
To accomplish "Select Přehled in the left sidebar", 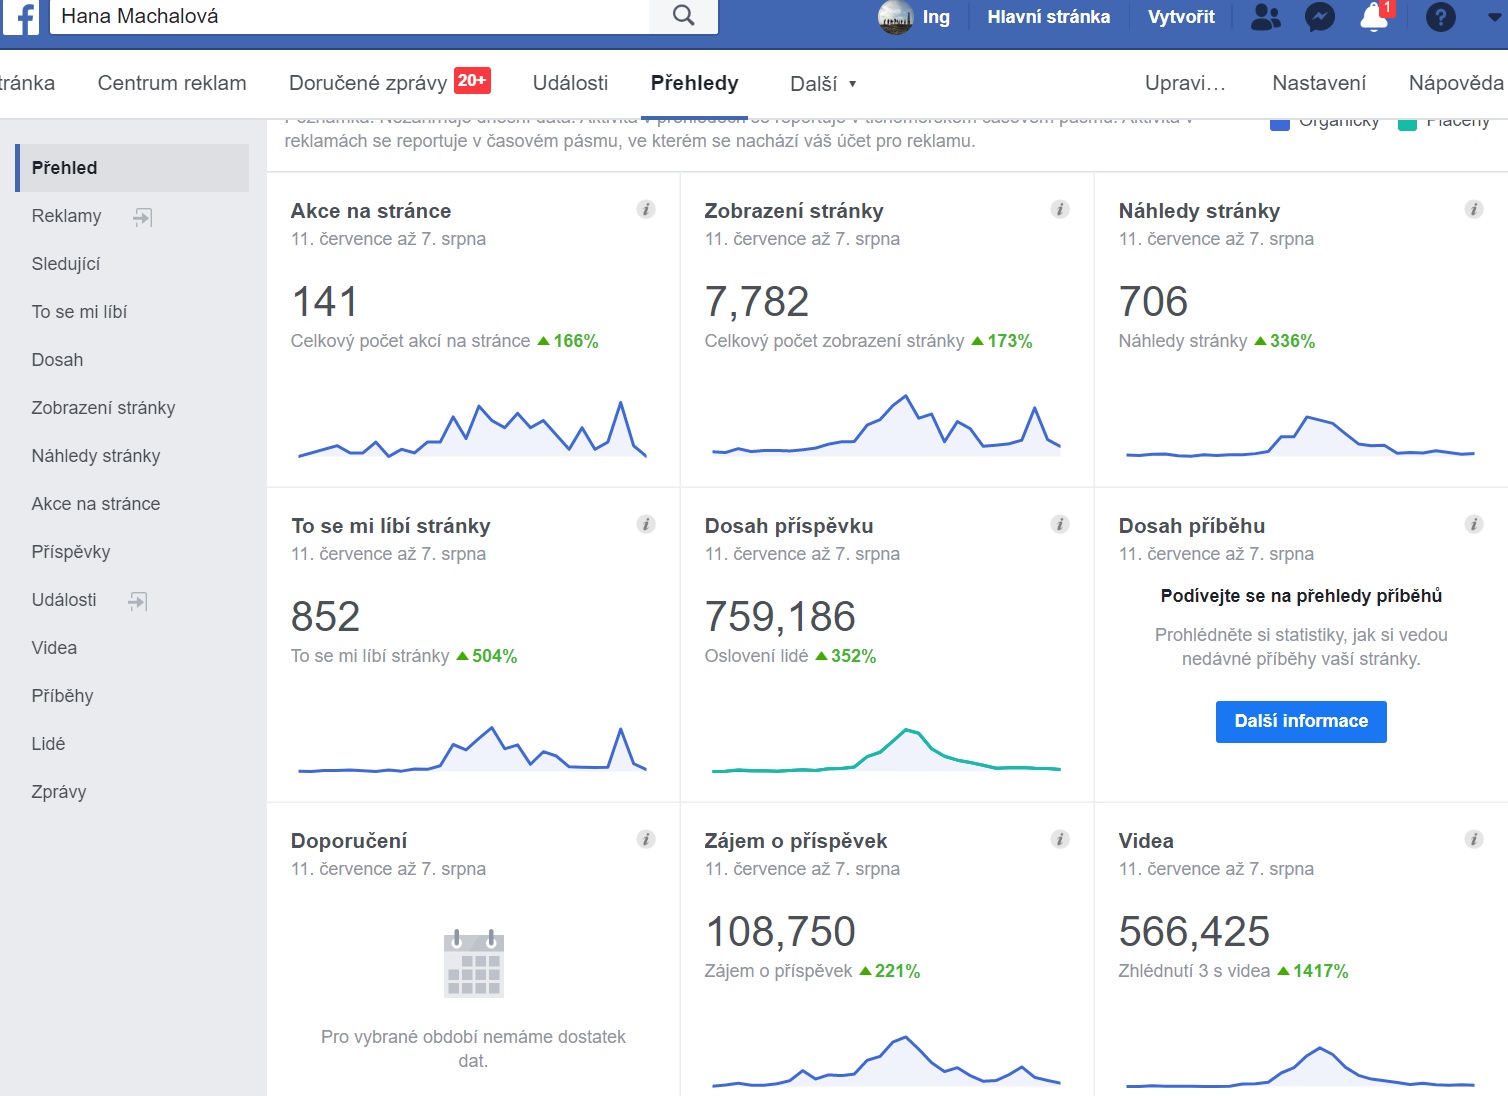I will point(132,168).
